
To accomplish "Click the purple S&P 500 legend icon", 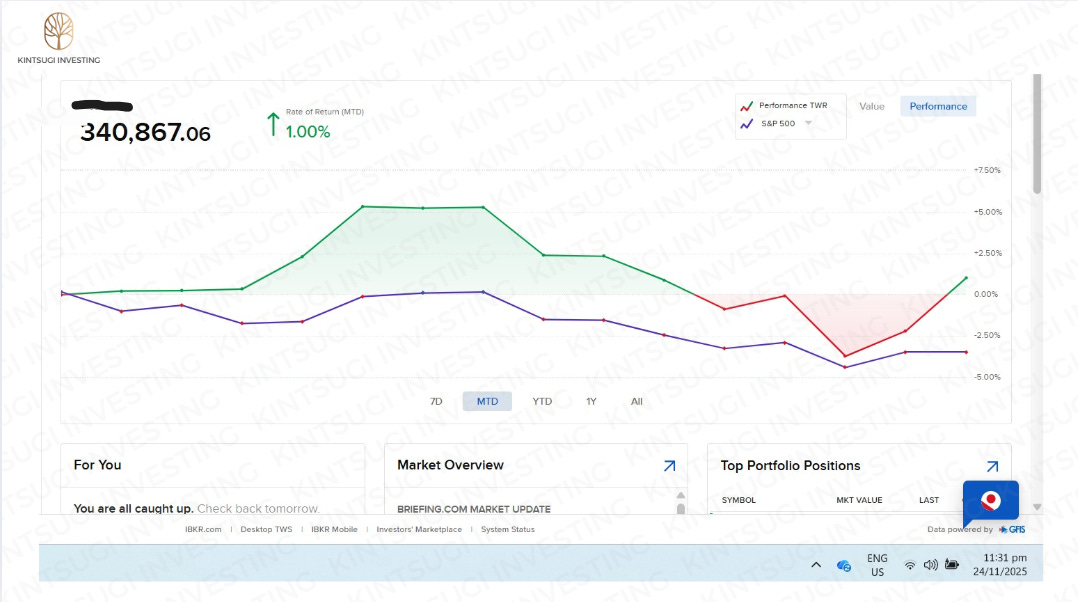I will (747, 124).
